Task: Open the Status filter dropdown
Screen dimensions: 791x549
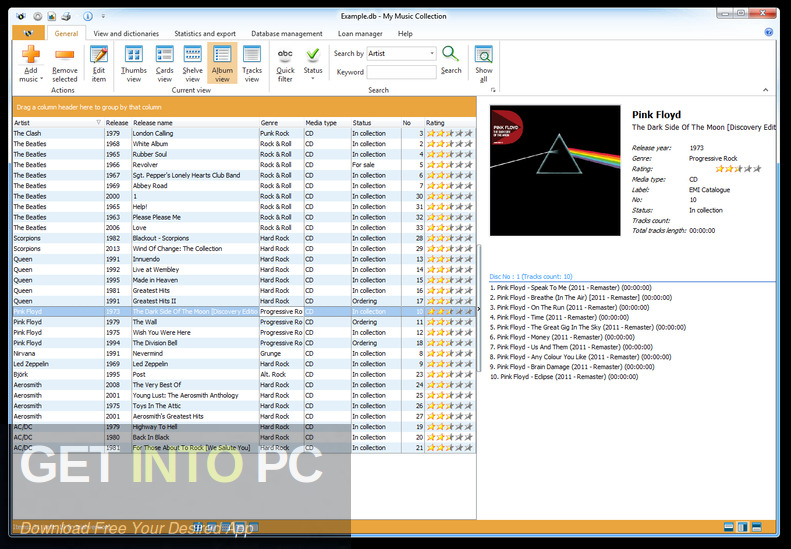Action: pos(313,64)
